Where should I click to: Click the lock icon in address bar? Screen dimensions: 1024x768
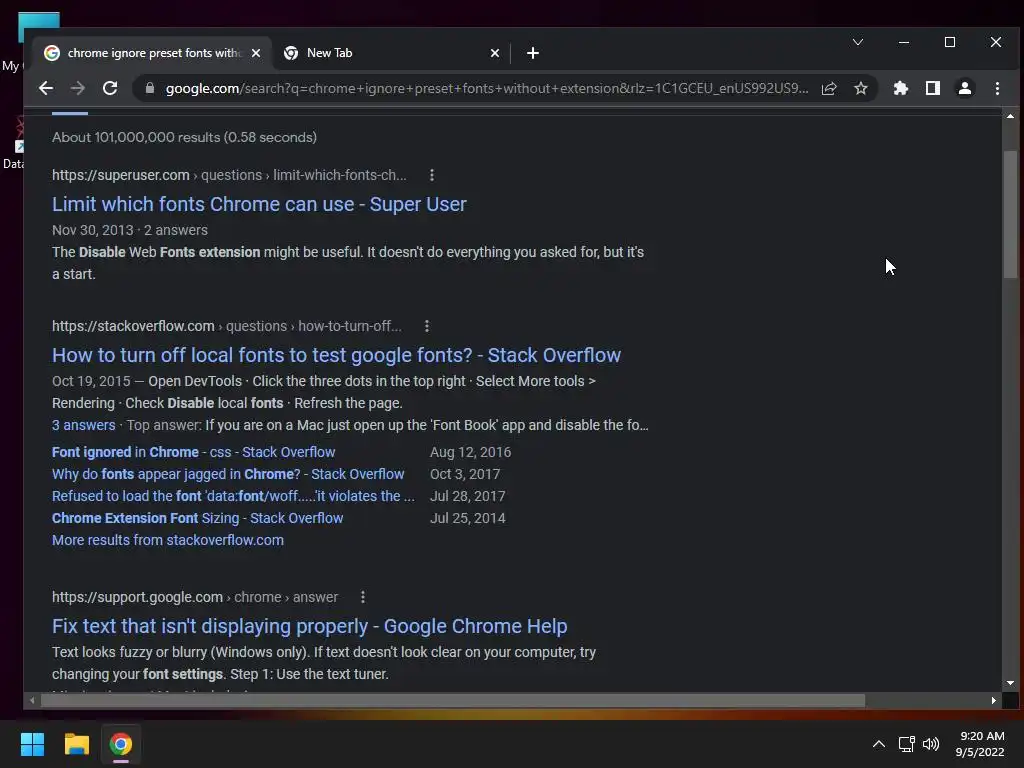(150, 88)
